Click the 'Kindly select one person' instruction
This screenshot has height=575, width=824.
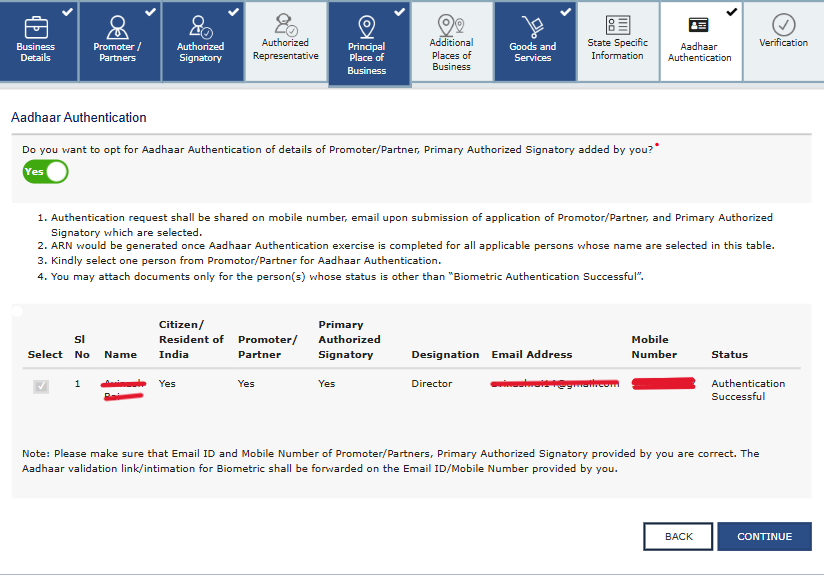tap(245, 261)
